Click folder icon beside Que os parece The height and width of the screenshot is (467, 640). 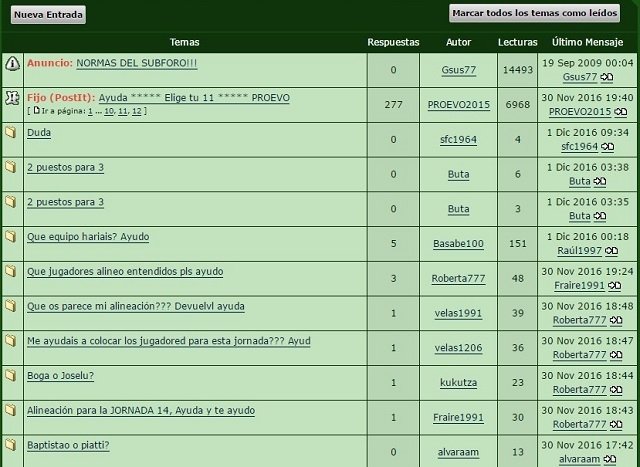tap(11, 306)
